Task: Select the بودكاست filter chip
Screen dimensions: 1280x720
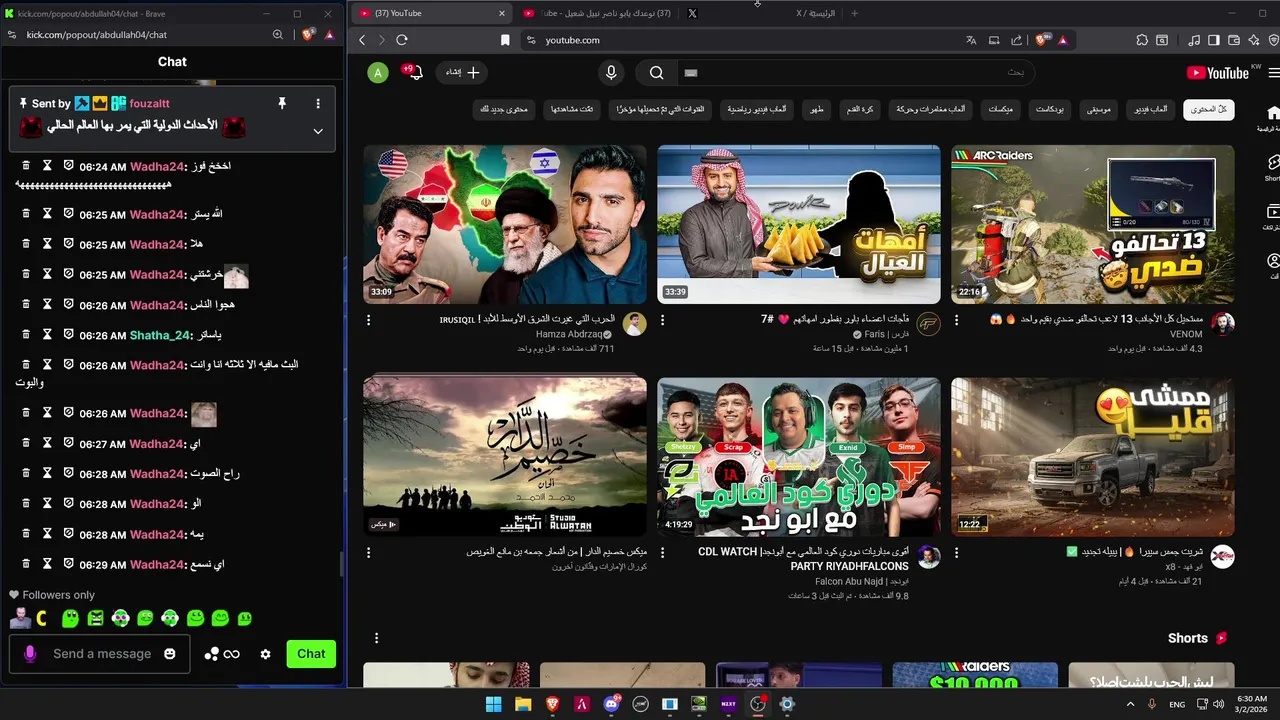Action: point(1050,109)
